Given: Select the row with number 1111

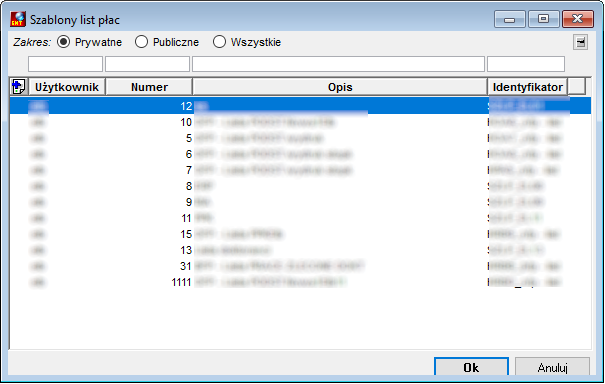Looking at the screenshot, I should tap(300, 282).
